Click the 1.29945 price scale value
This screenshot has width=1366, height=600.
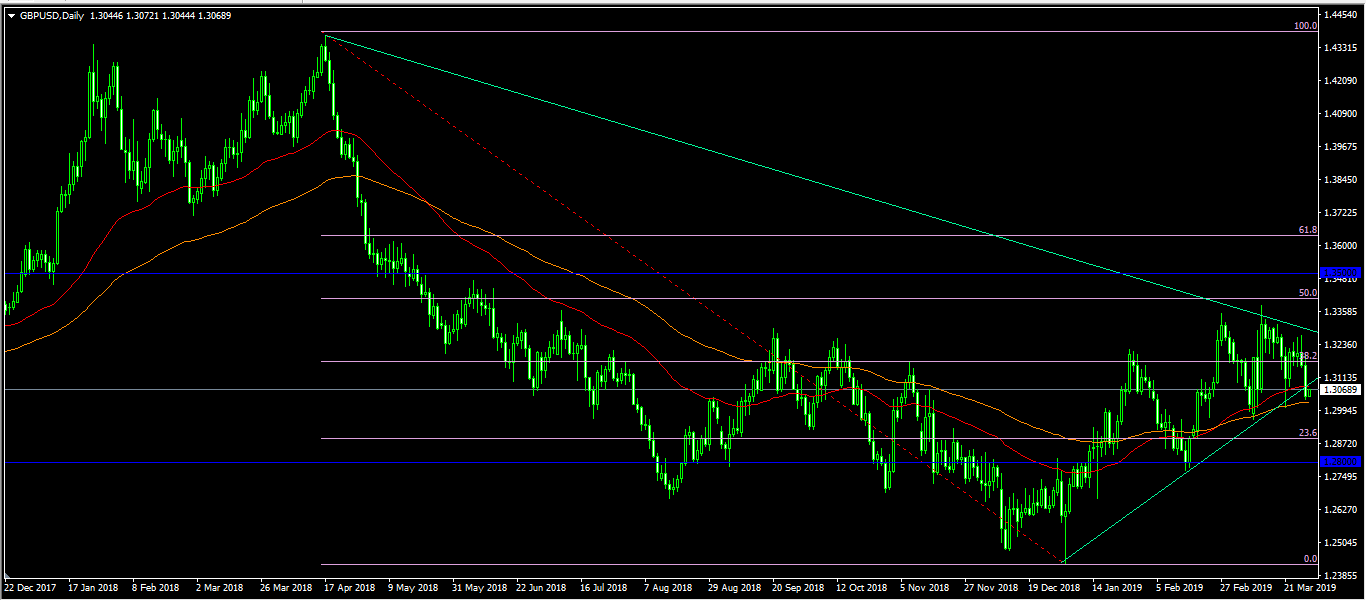(x=1342, y=411)
